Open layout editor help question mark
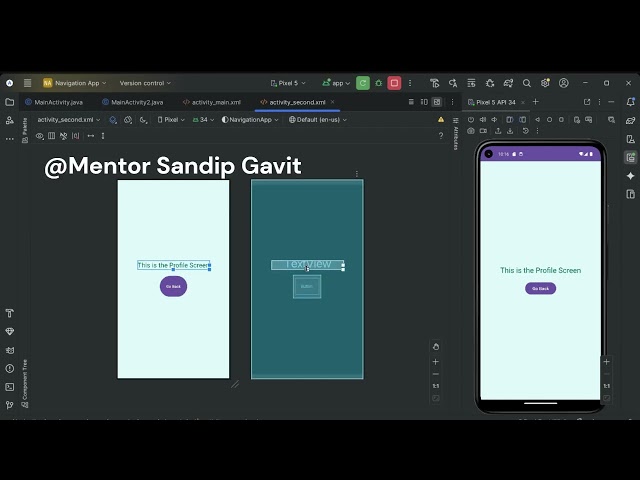This screenshot has width=640, height=480. point(441,136)
